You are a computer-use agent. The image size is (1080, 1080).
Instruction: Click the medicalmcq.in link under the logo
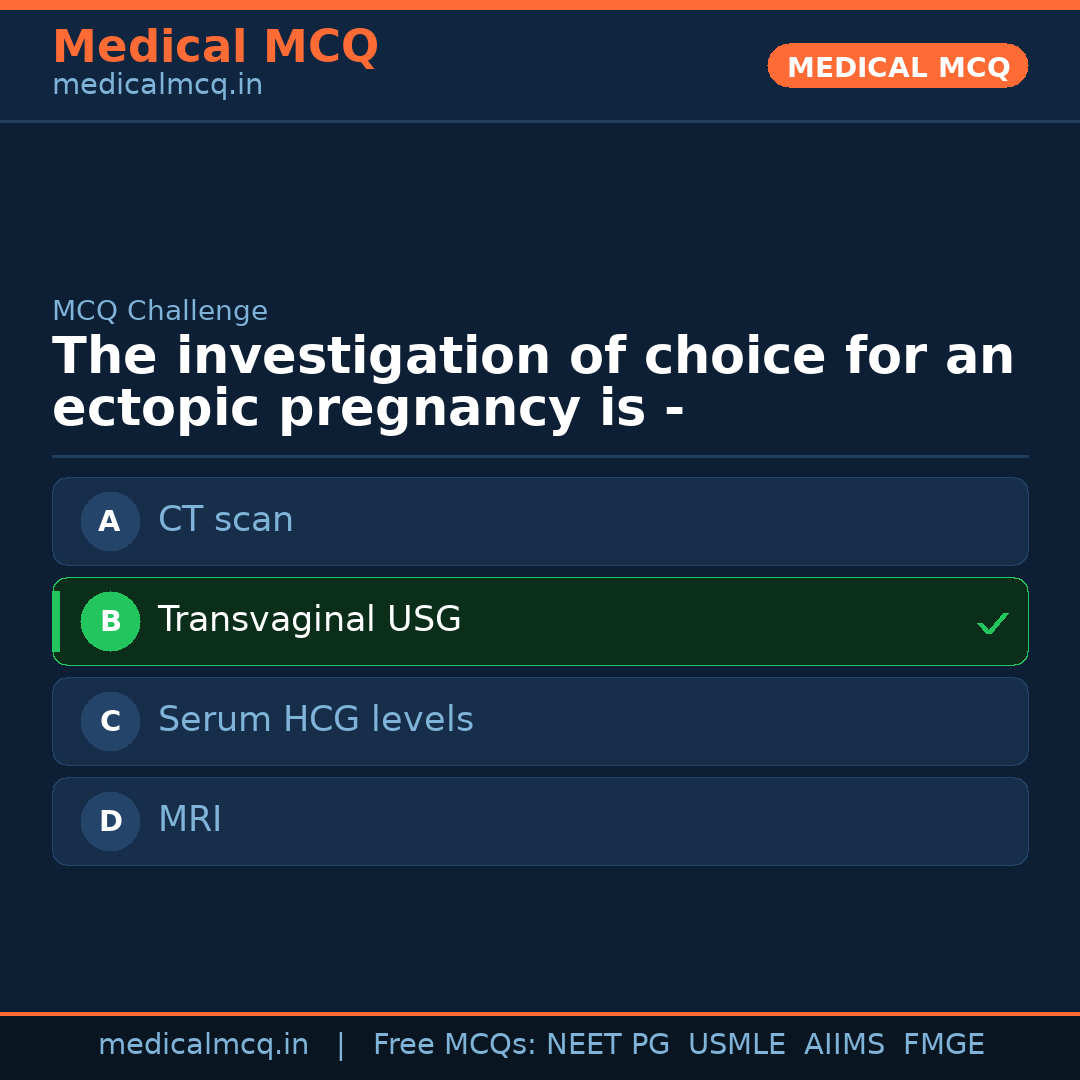pyautogui.click(x=156, y=84)
